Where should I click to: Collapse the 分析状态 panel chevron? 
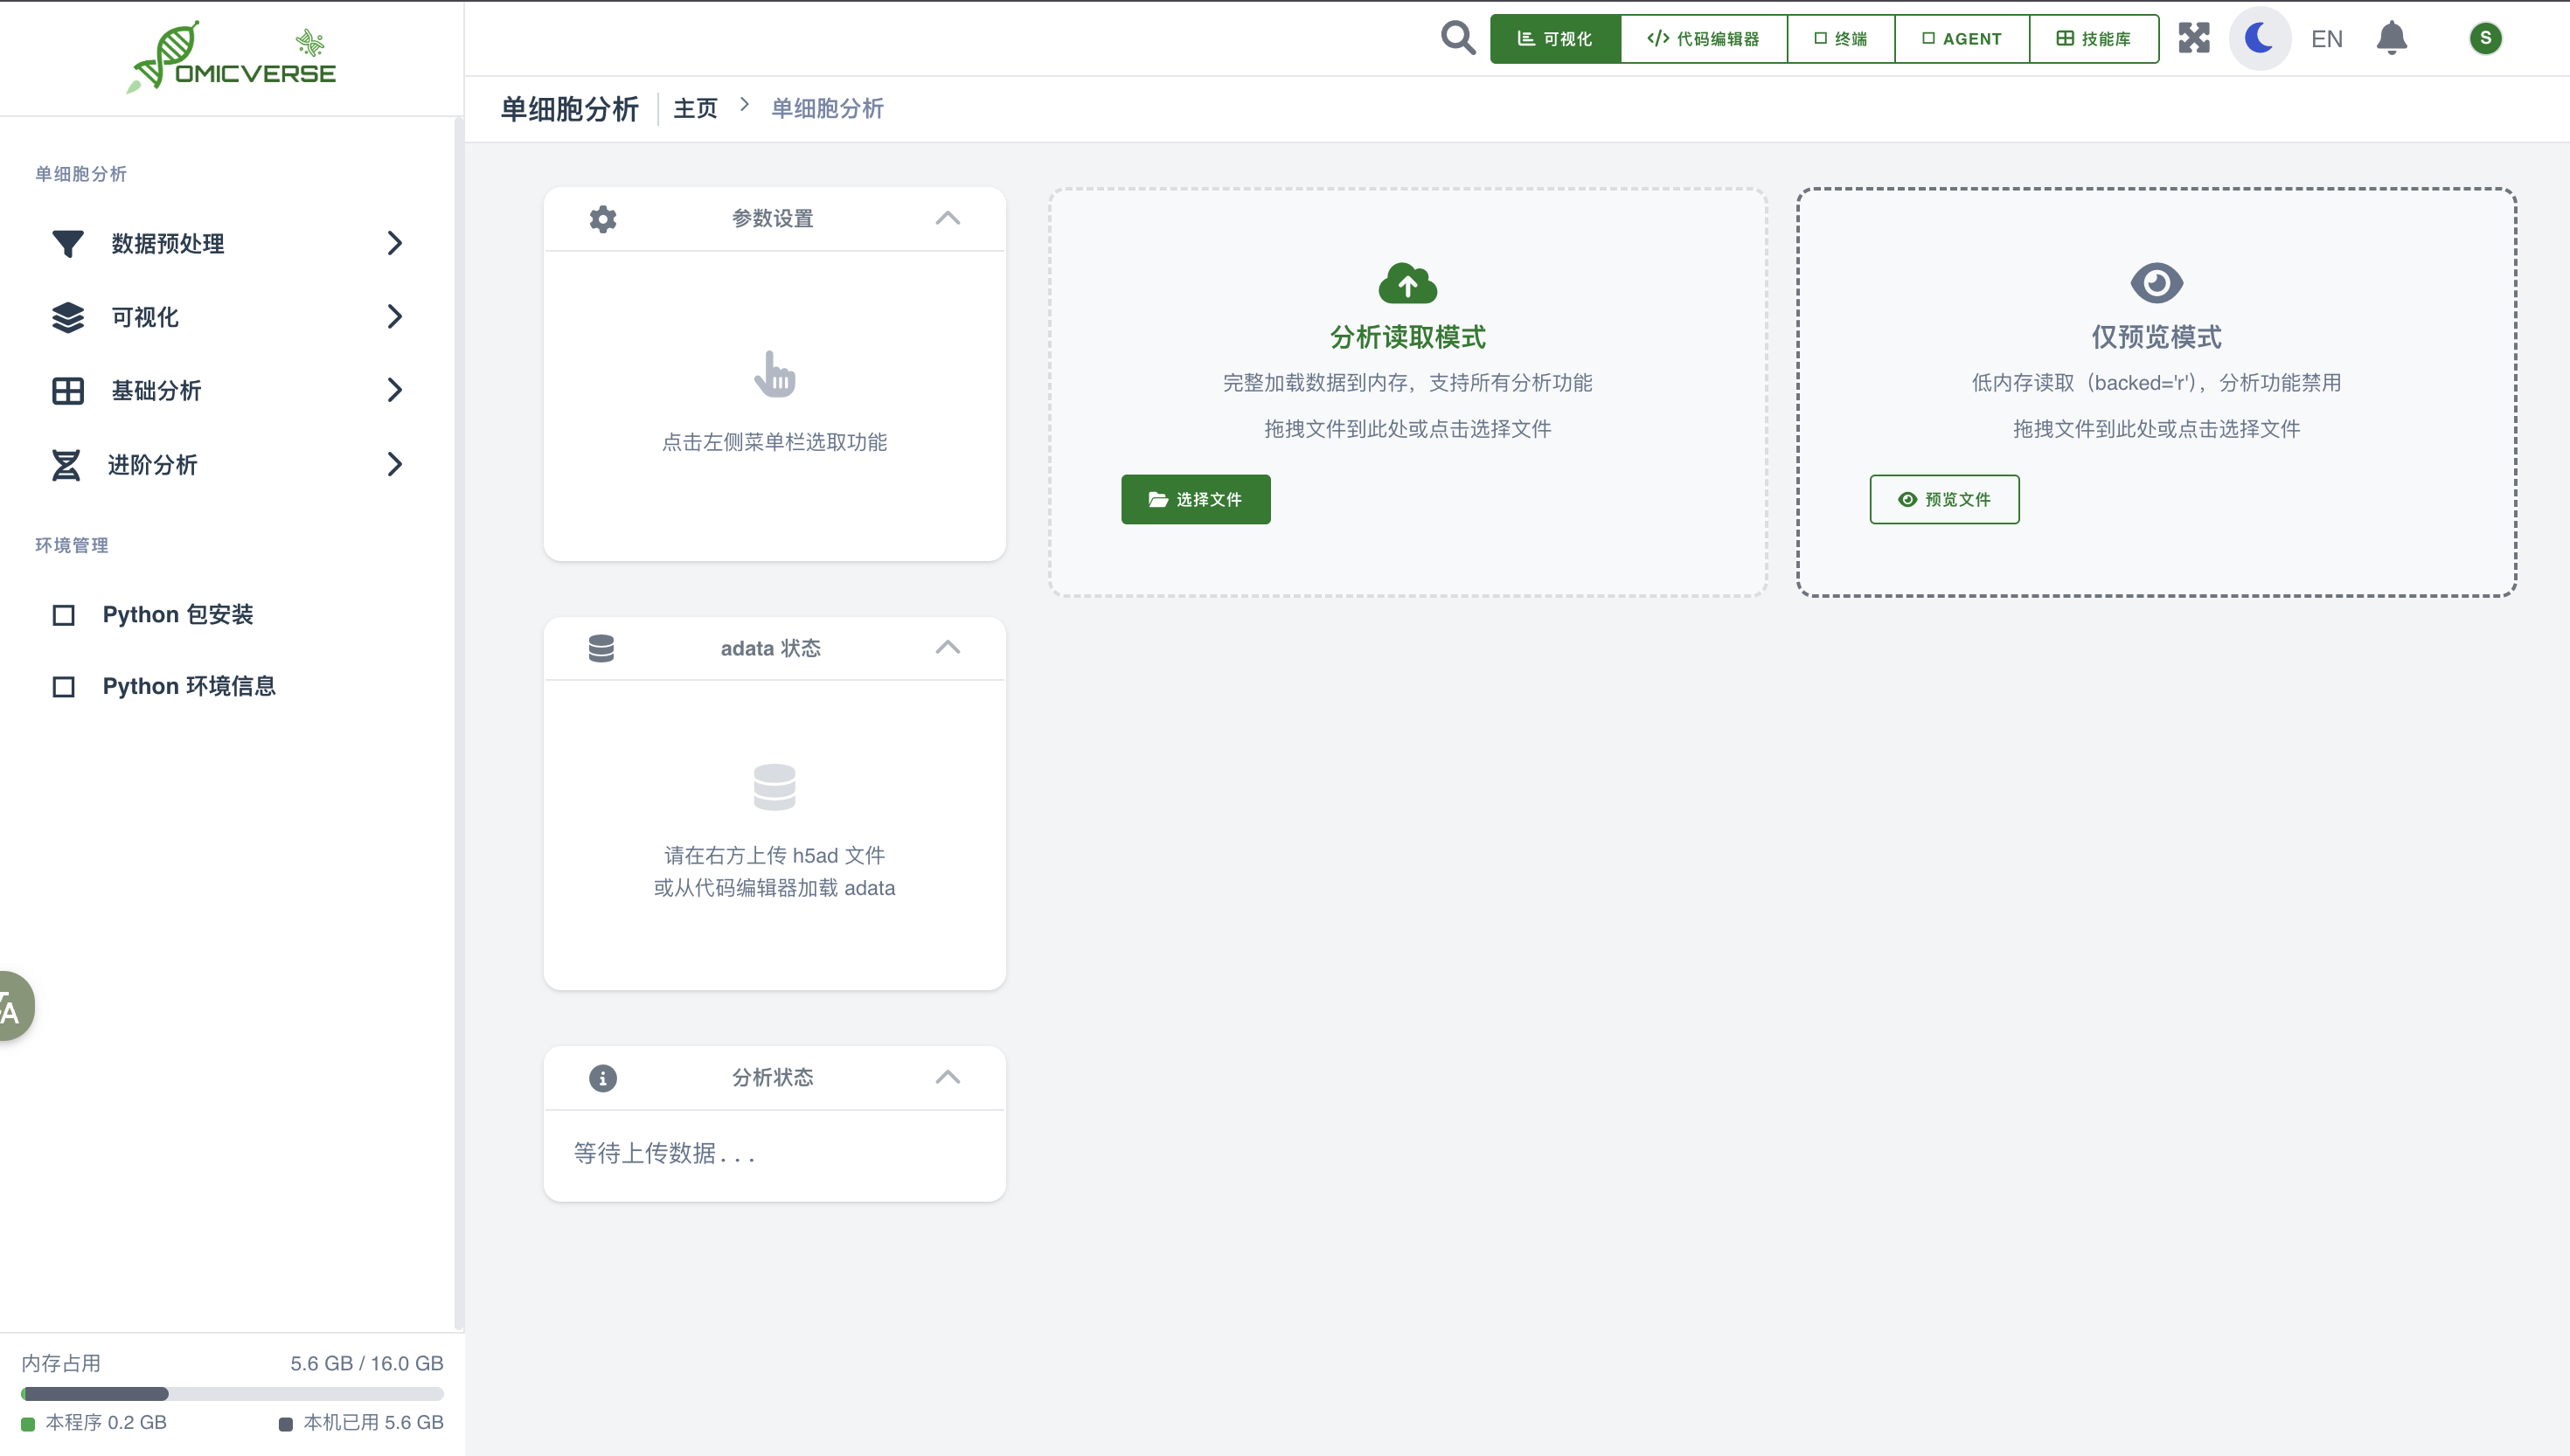pos(947,1077)
